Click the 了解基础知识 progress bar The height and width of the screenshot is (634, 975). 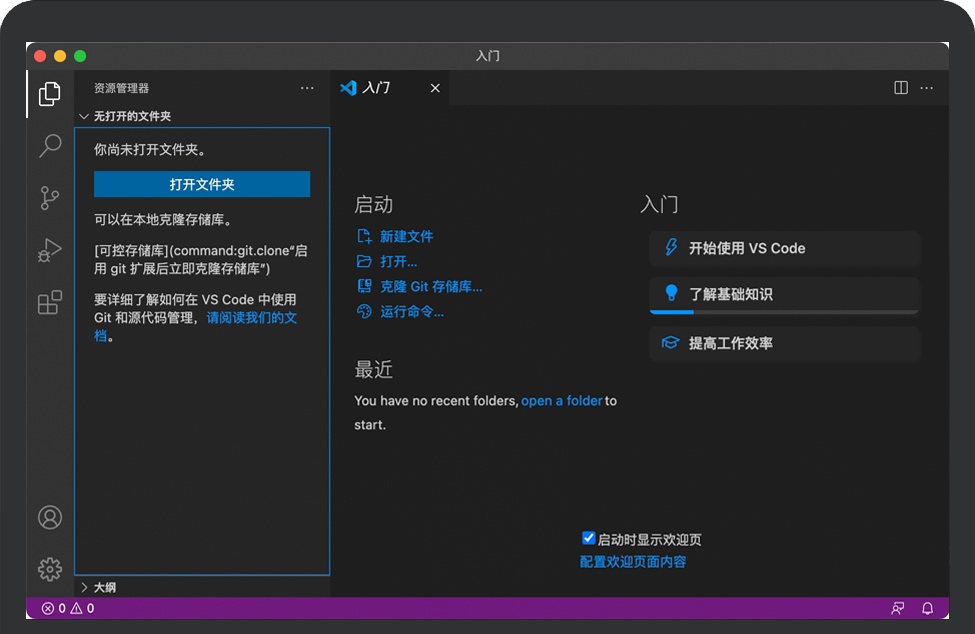pyautogui.click(x=784, y=312)
